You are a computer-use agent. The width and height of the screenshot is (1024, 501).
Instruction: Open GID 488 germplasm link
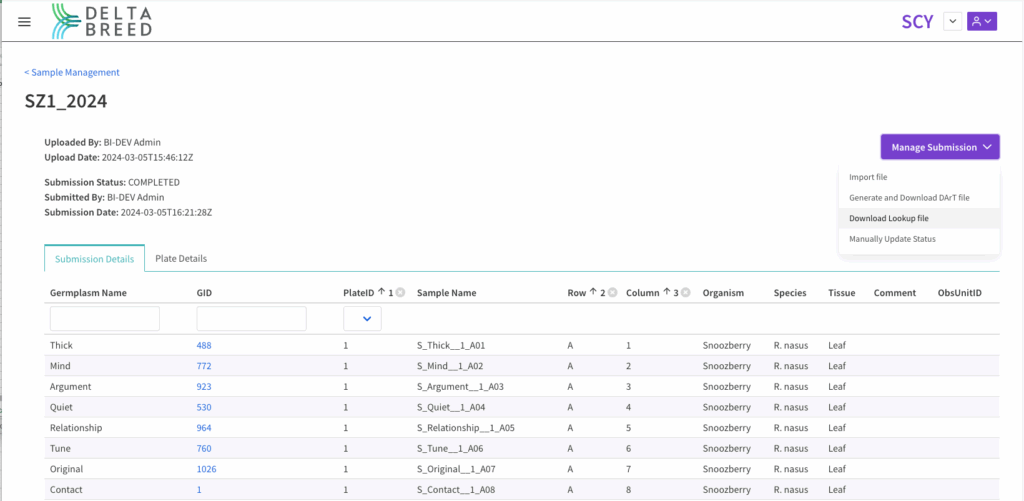[204, 345]
